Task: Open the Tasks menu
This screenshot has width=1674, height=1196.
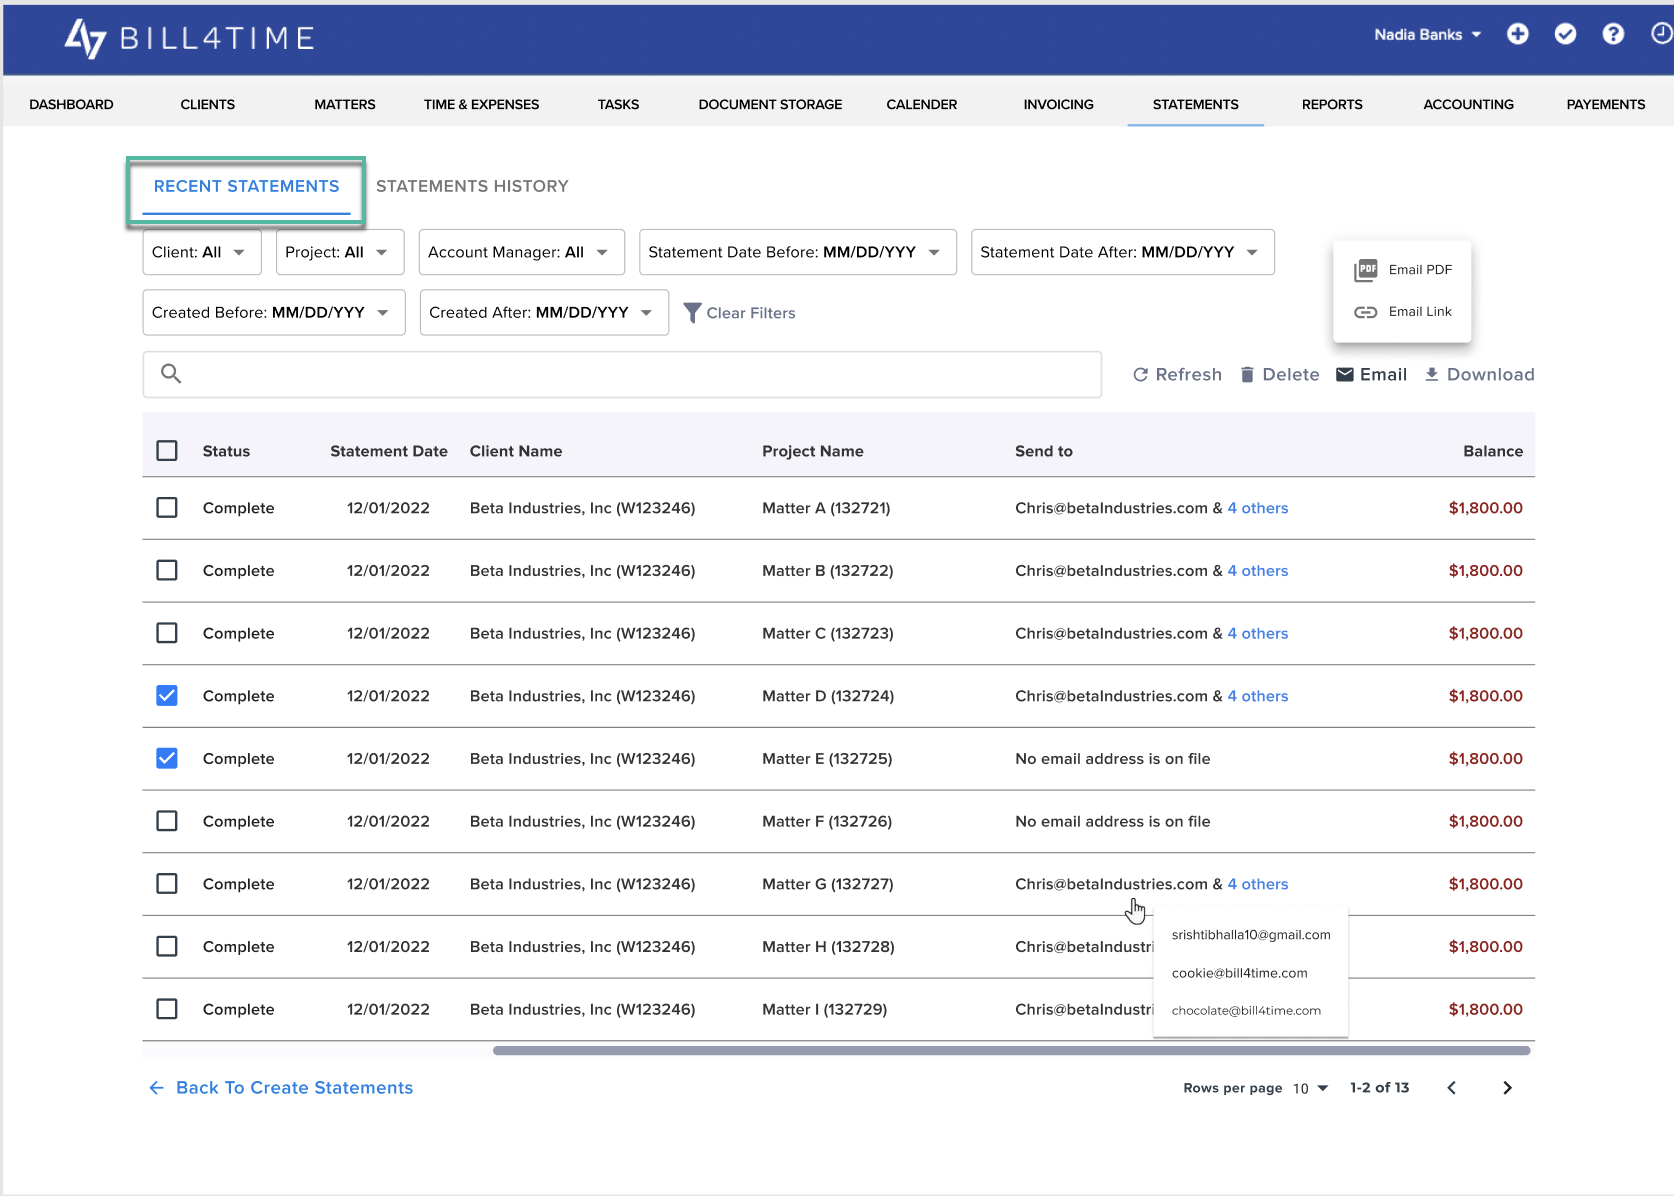Action: pos(618,104)
